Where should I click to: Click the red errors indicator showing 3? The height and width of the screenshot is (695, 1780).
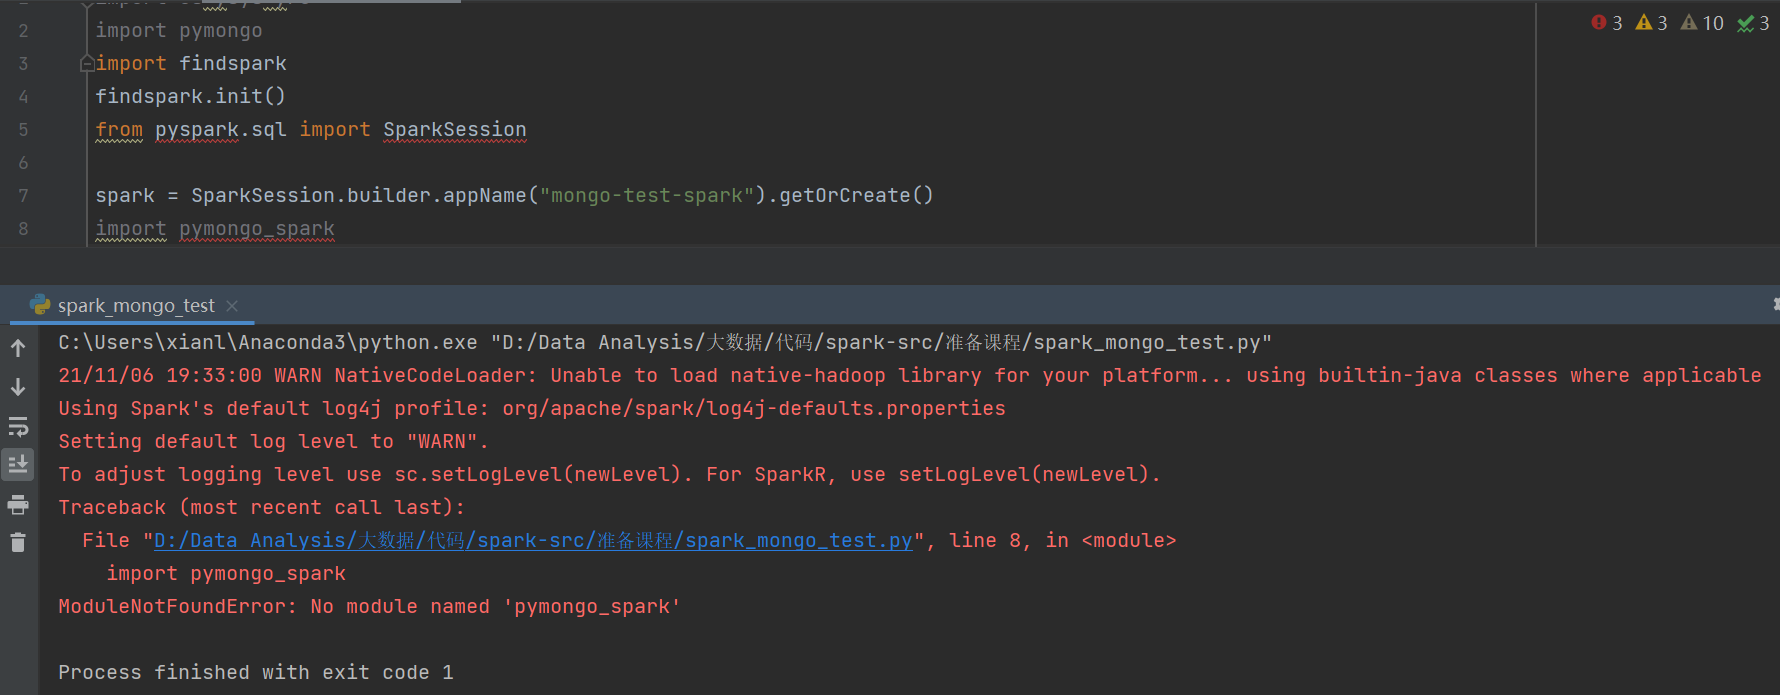coord(1606,23)
